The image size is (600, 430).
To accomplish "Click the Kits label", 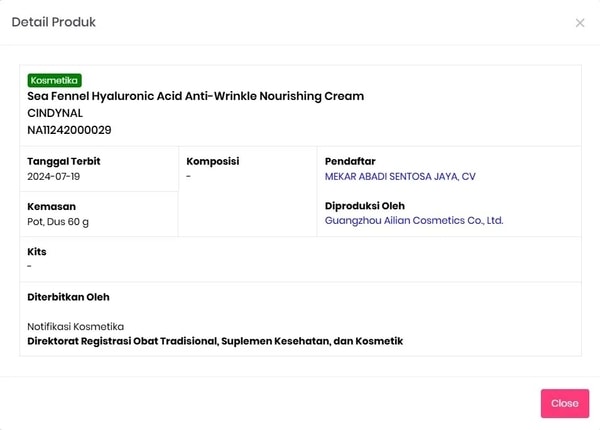I will pos(37,252).
